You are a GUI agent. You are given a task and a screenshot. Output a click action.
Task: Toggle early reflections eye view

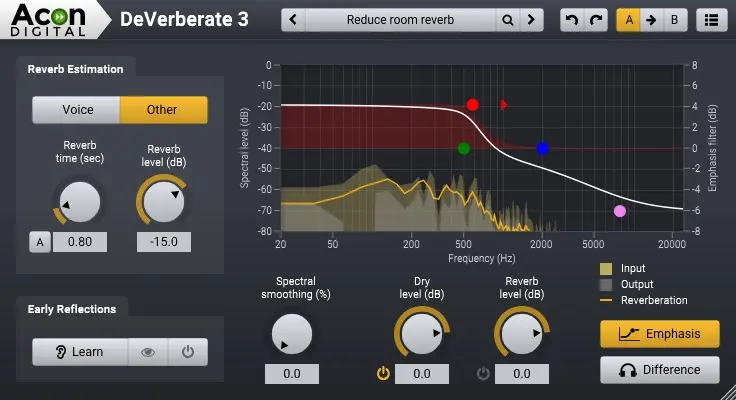coord(148,352)
